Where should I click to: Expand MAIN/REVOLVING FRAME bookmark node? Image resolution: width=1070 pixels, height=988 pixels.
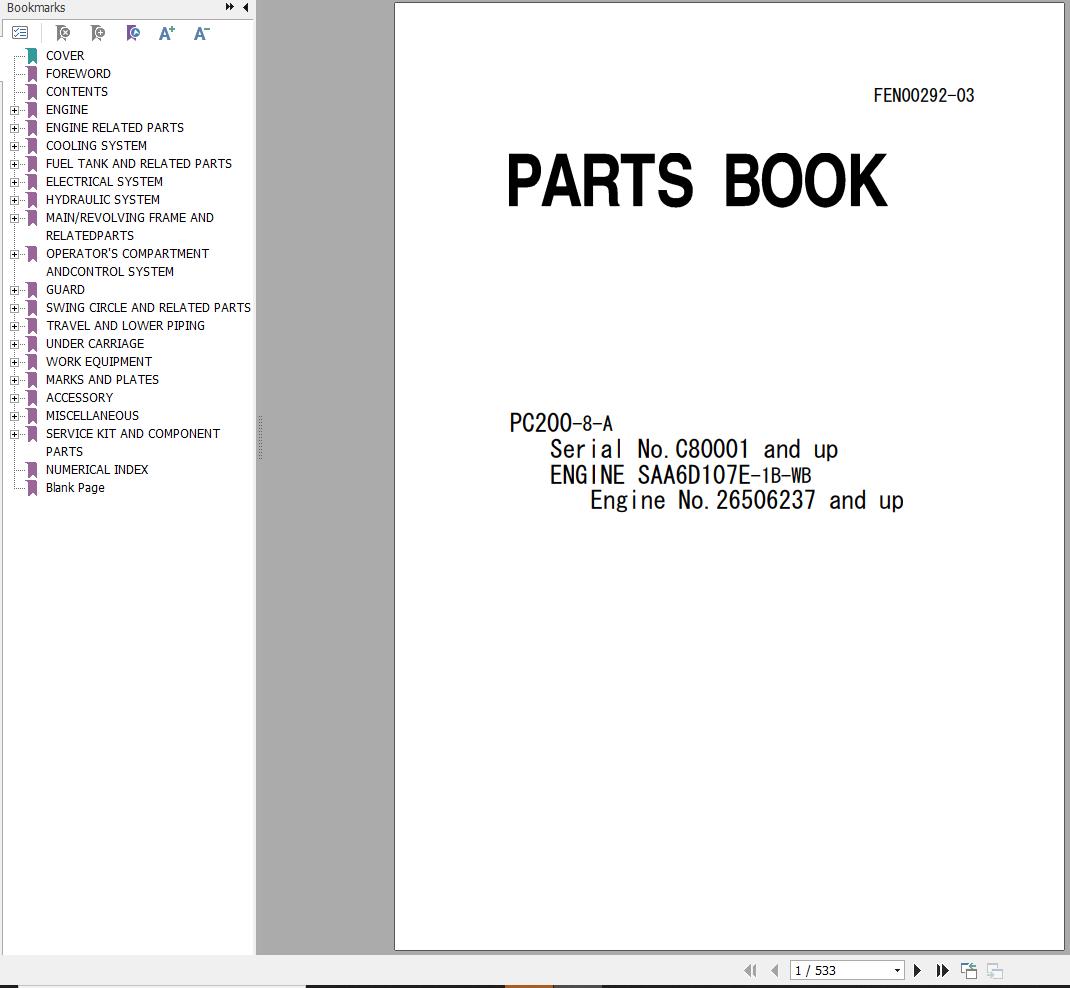[x=14, y=218]
